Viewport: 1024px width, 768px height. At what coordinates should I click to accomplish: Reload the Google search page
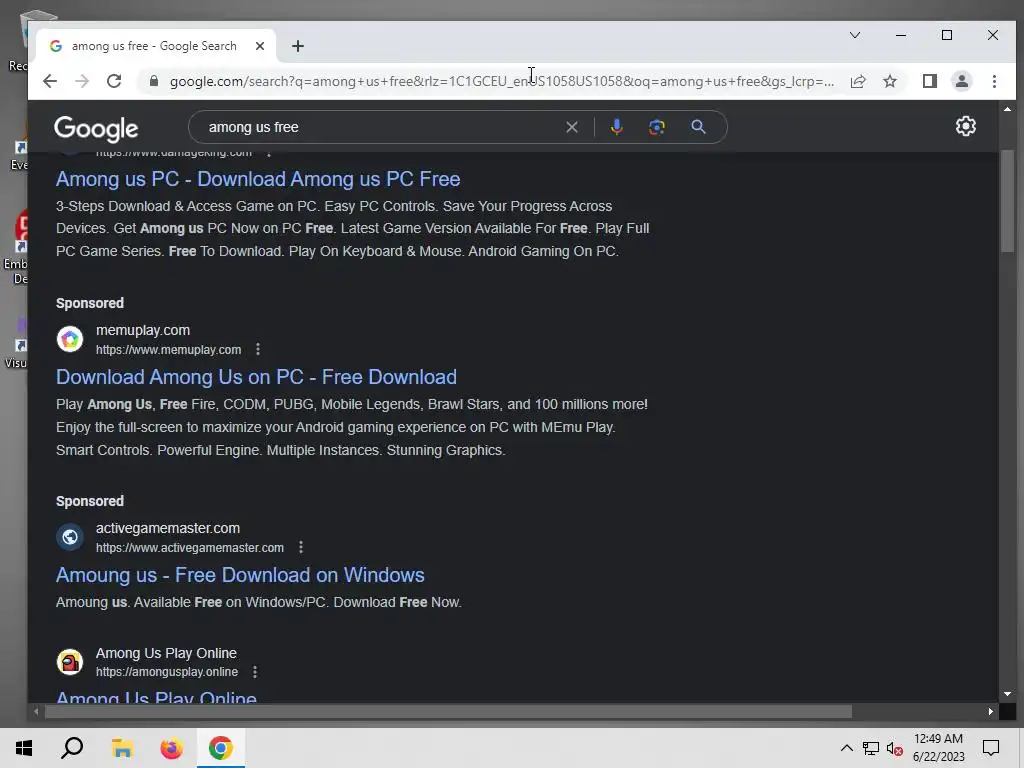[114, 81]
